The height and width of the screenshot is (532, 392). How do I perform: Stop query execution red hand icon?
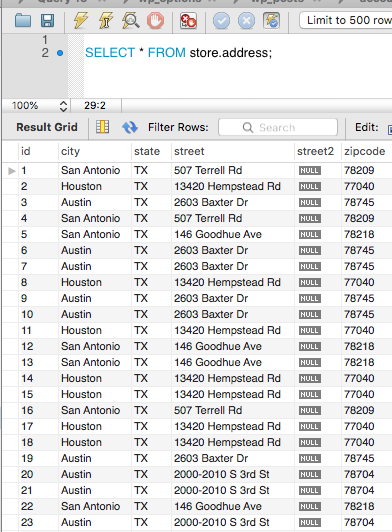155,21
